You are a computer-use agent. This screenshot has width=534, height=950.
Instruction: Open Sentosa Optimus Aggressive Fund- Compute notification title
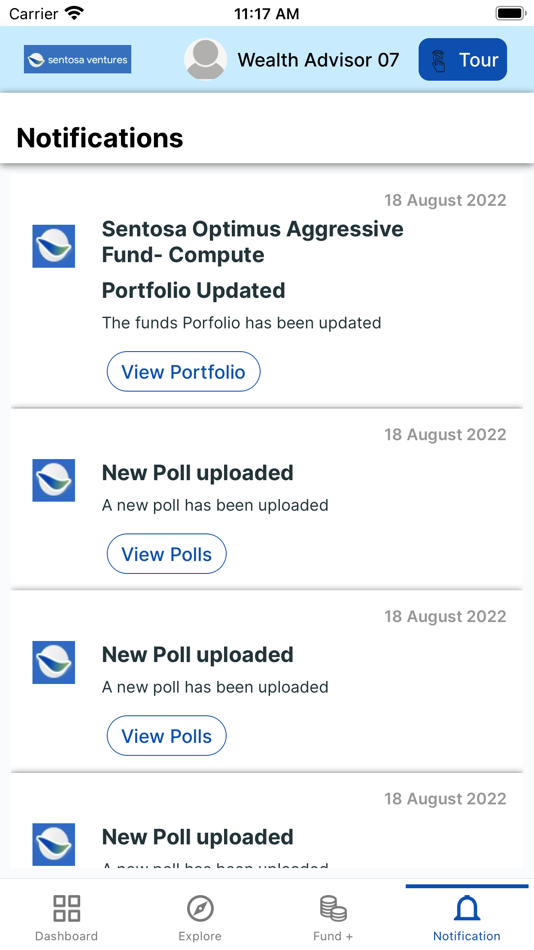tap(253, 242)
